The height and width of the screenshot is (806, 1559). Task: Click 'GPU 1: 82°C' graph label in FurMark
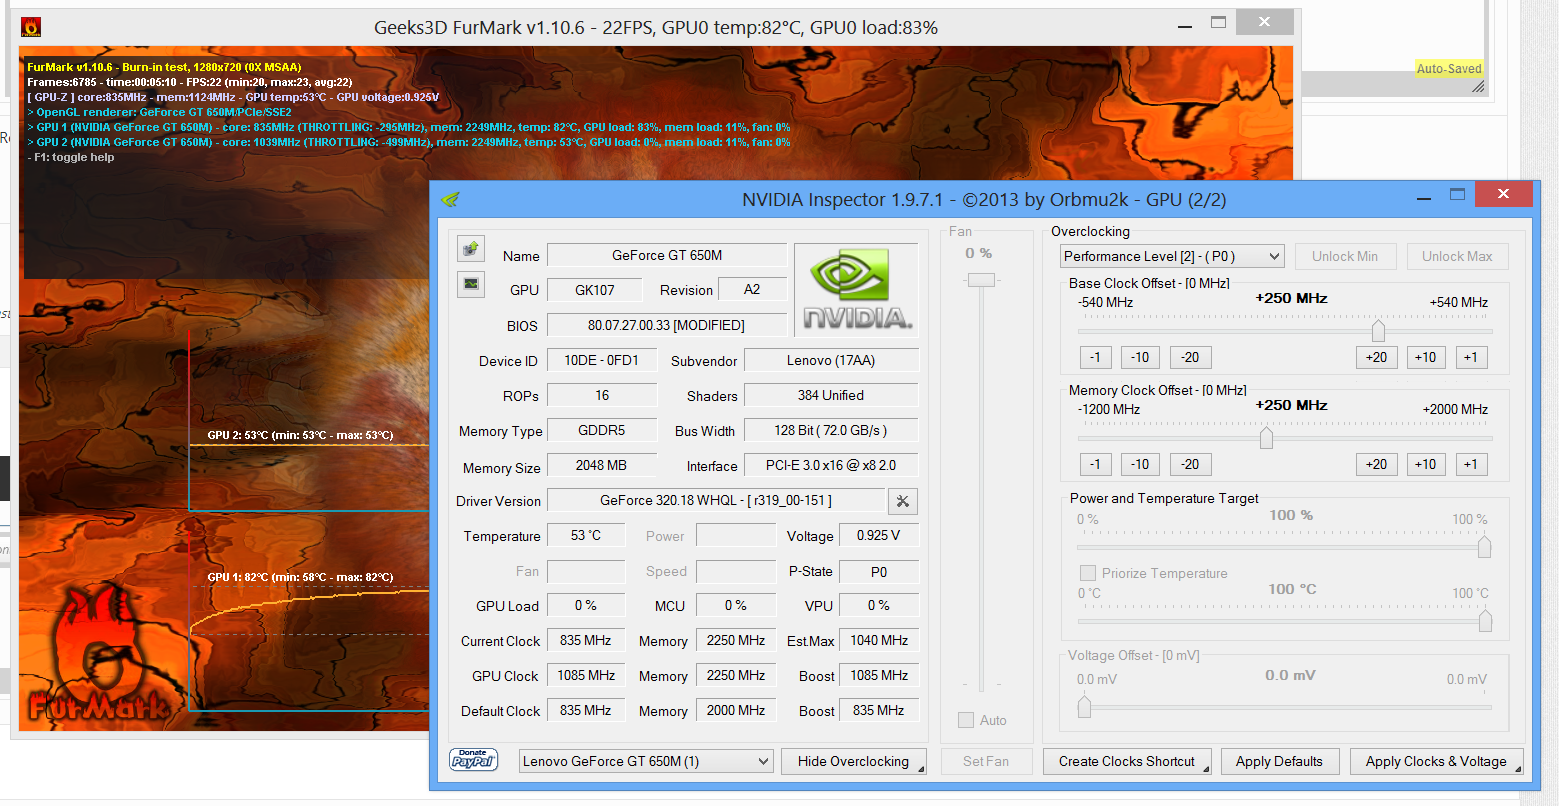[300, 577]
